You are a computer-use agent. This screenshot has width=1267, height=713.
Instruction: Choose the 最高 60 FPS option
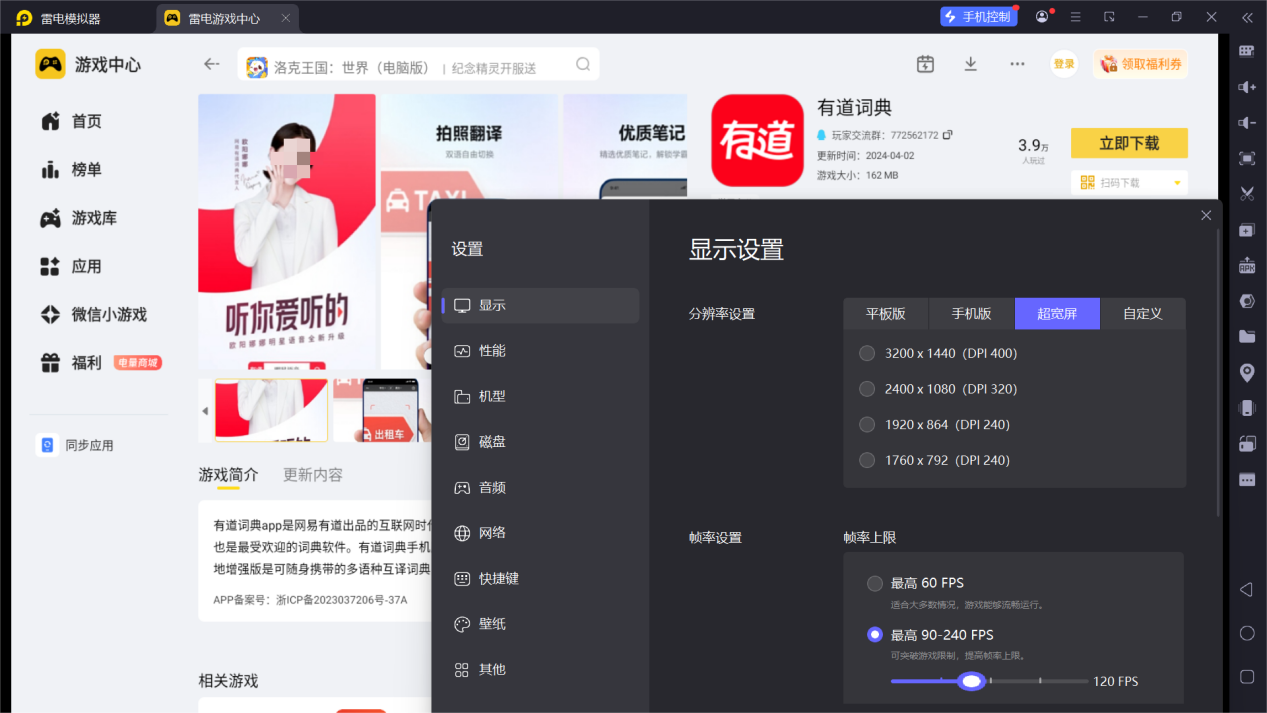[875, 583]
